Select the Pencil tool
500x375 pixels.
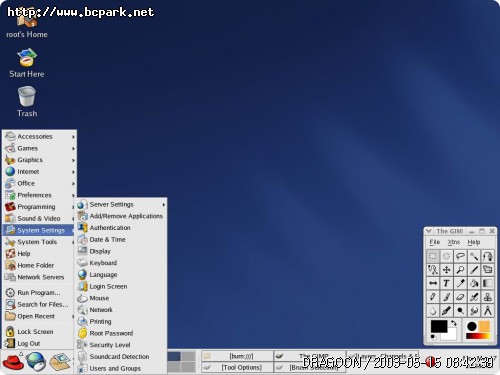(433, 297)
